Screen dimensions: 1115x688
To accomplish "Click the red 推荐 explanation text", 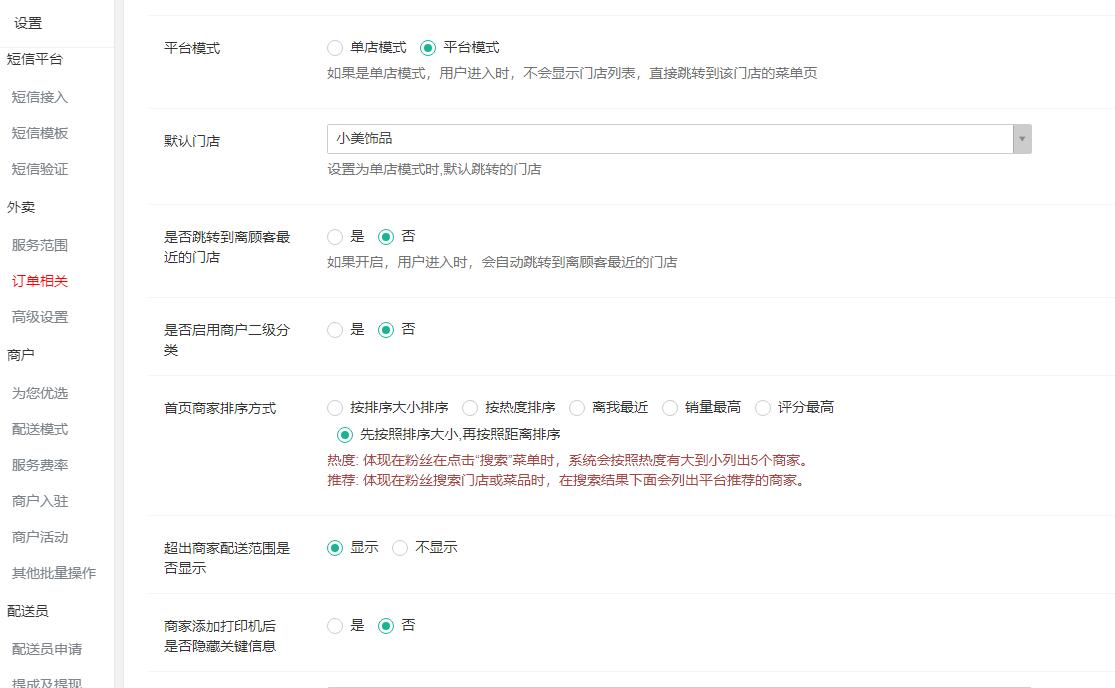I will coord(567,480).
